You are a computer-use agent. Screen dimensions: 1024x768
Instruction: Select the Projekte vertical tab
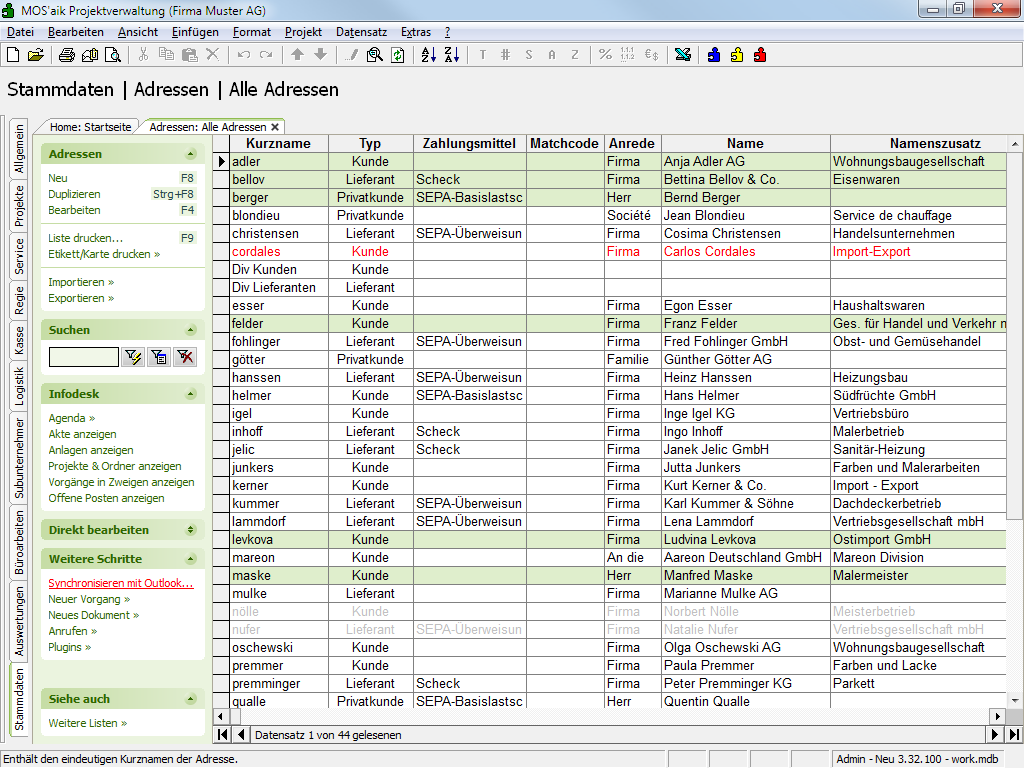tap(19, 206)
